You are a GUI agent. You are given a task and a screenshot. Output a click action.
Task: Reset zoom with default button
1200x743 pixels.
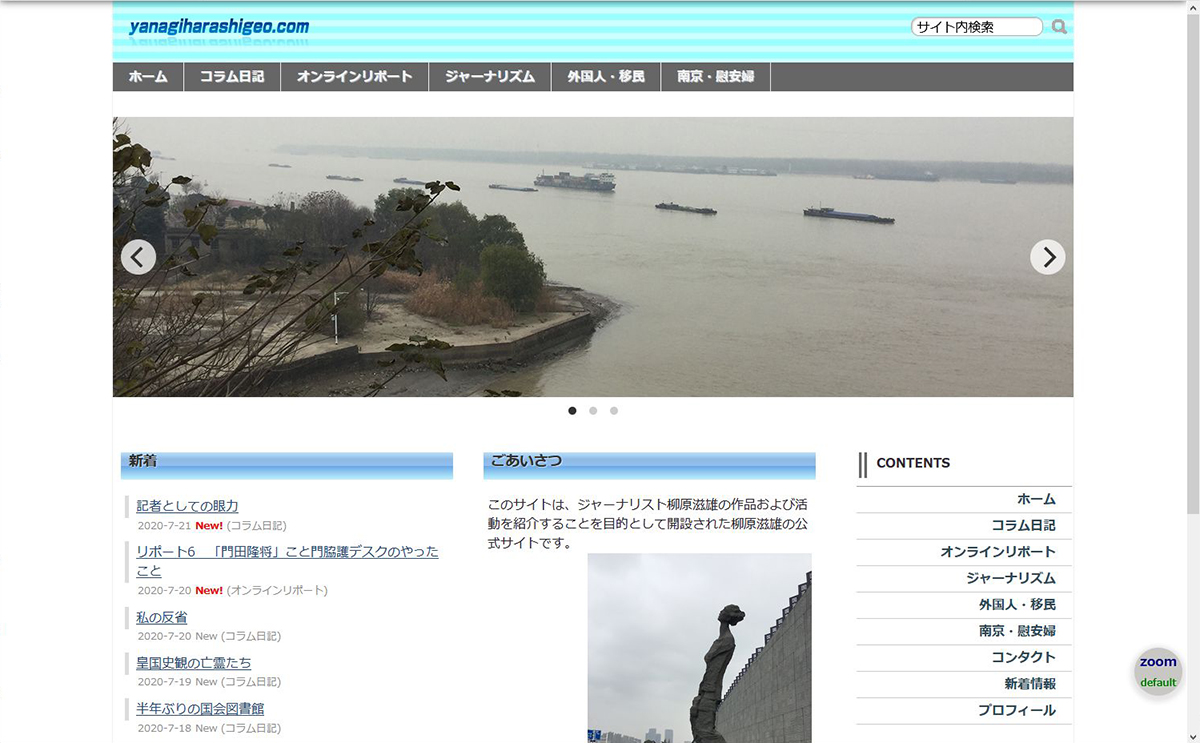pyautogui.click(x=1158, y=683)
